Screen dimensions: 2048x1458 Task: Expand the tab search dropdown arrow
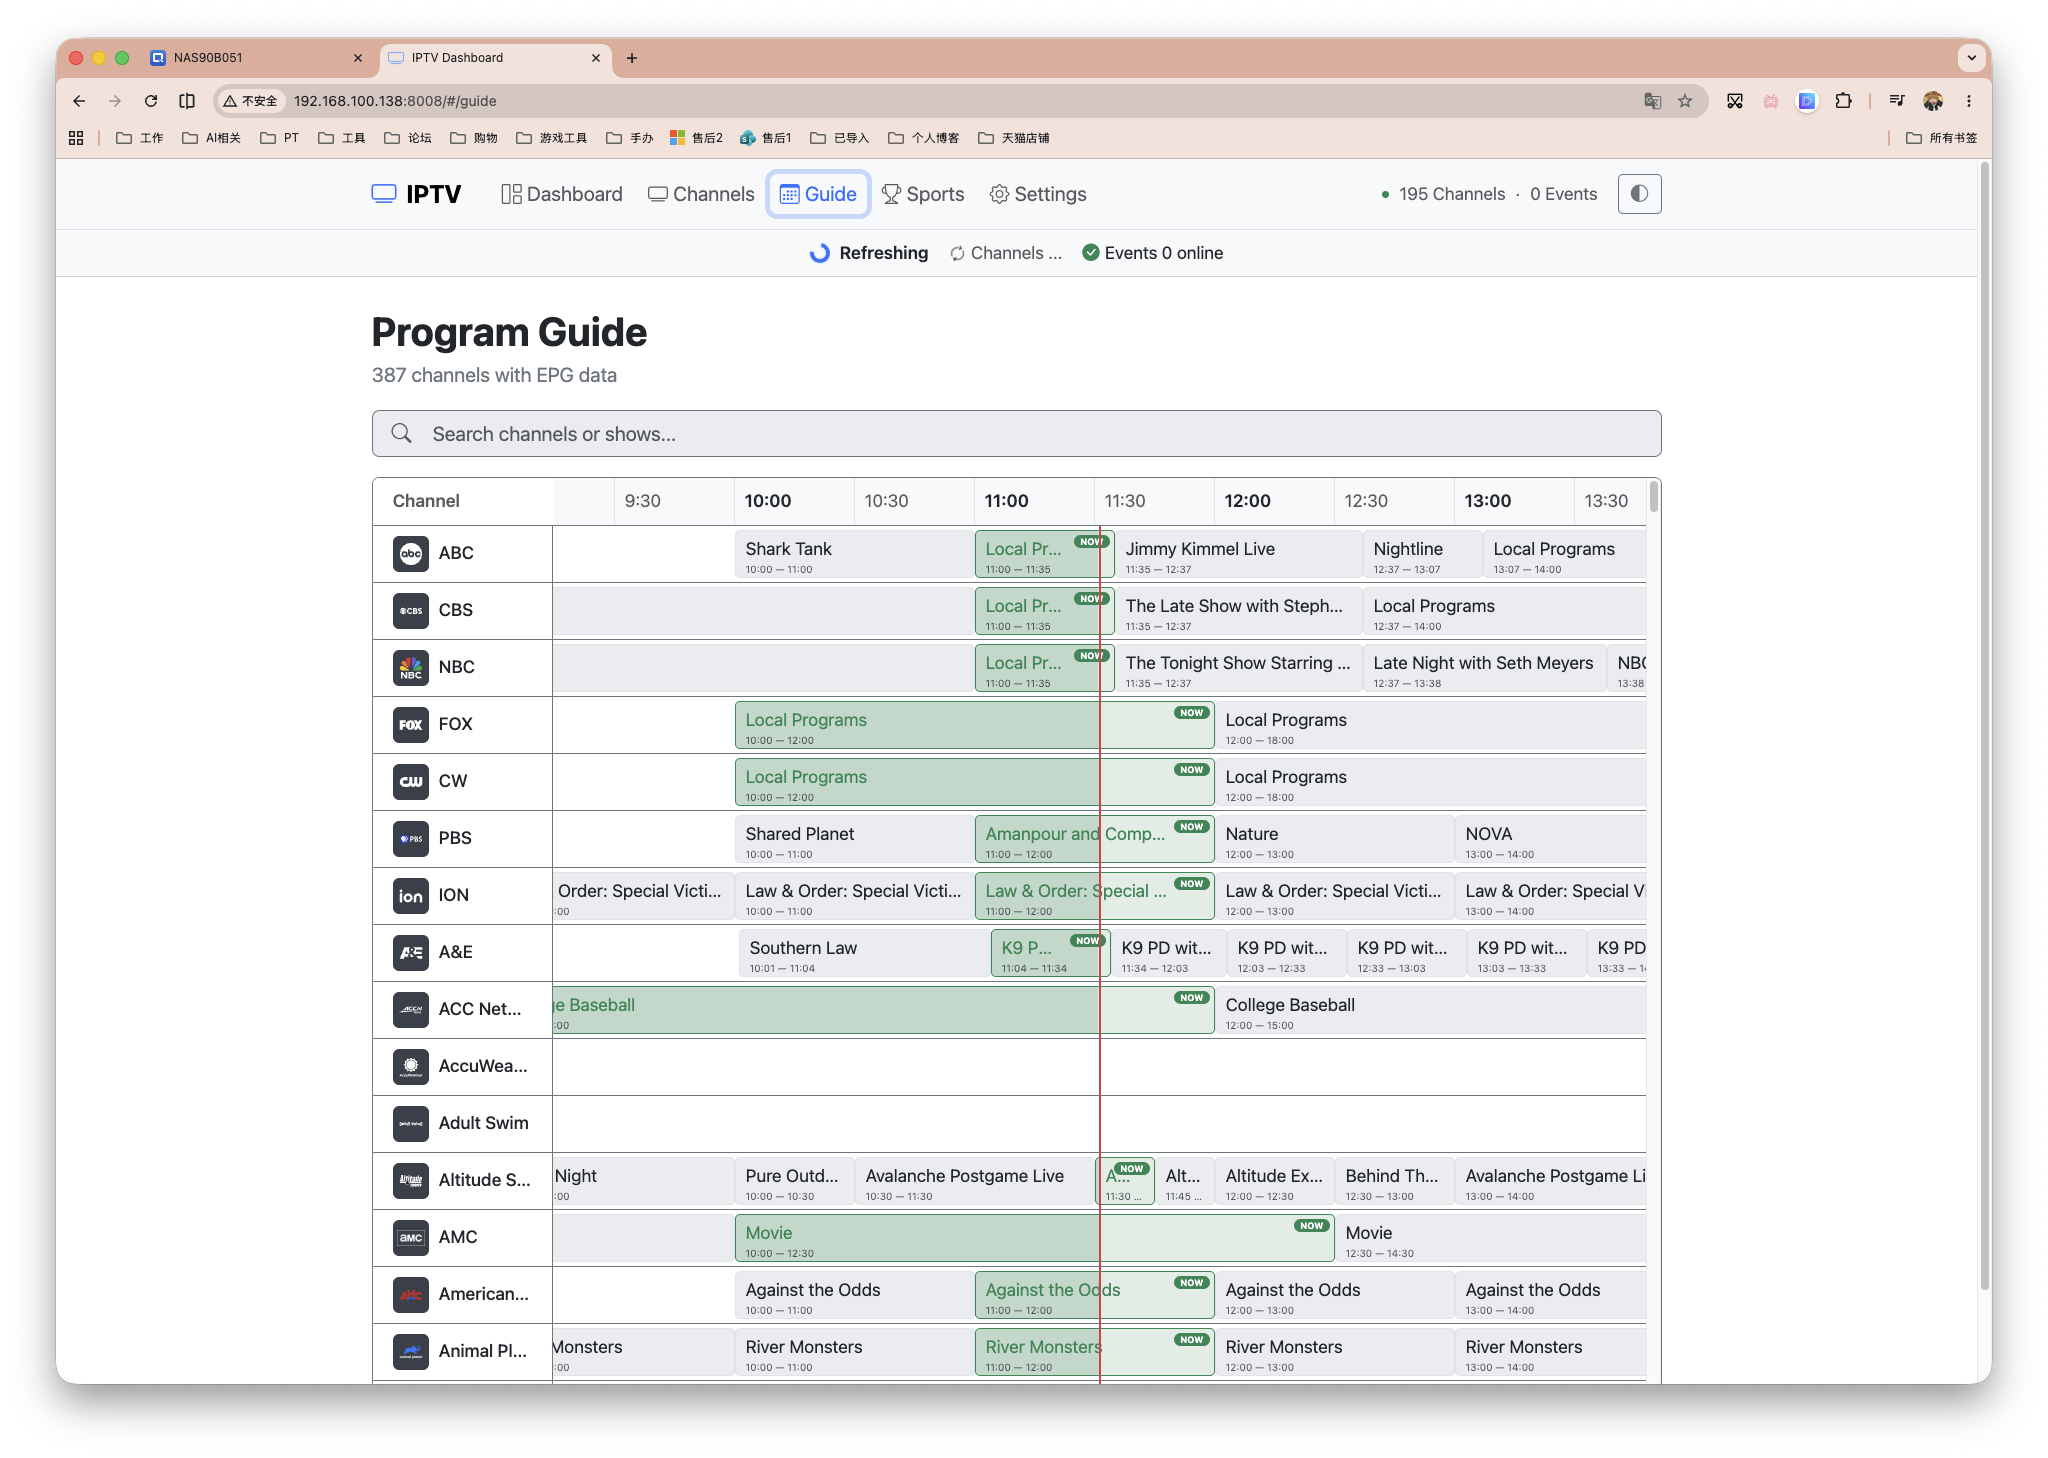point(1972,58)
